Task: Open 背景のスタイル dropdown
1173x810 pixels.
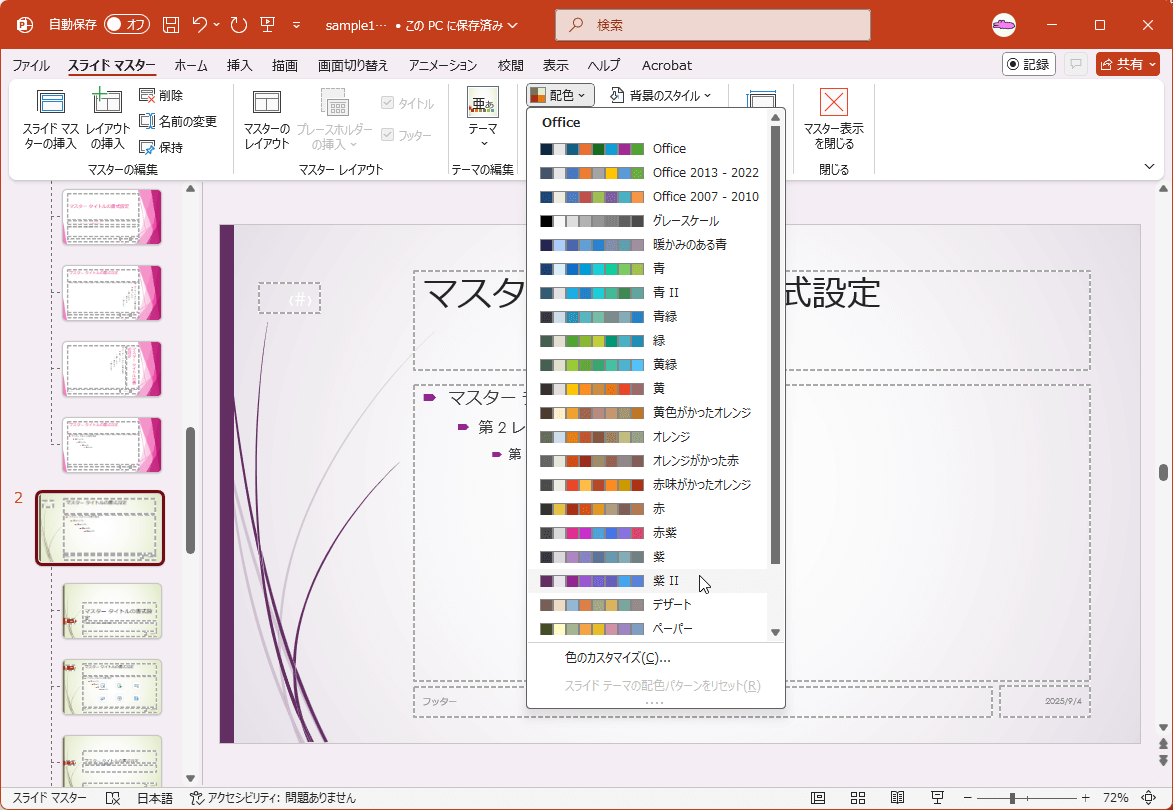Action: 661,95
